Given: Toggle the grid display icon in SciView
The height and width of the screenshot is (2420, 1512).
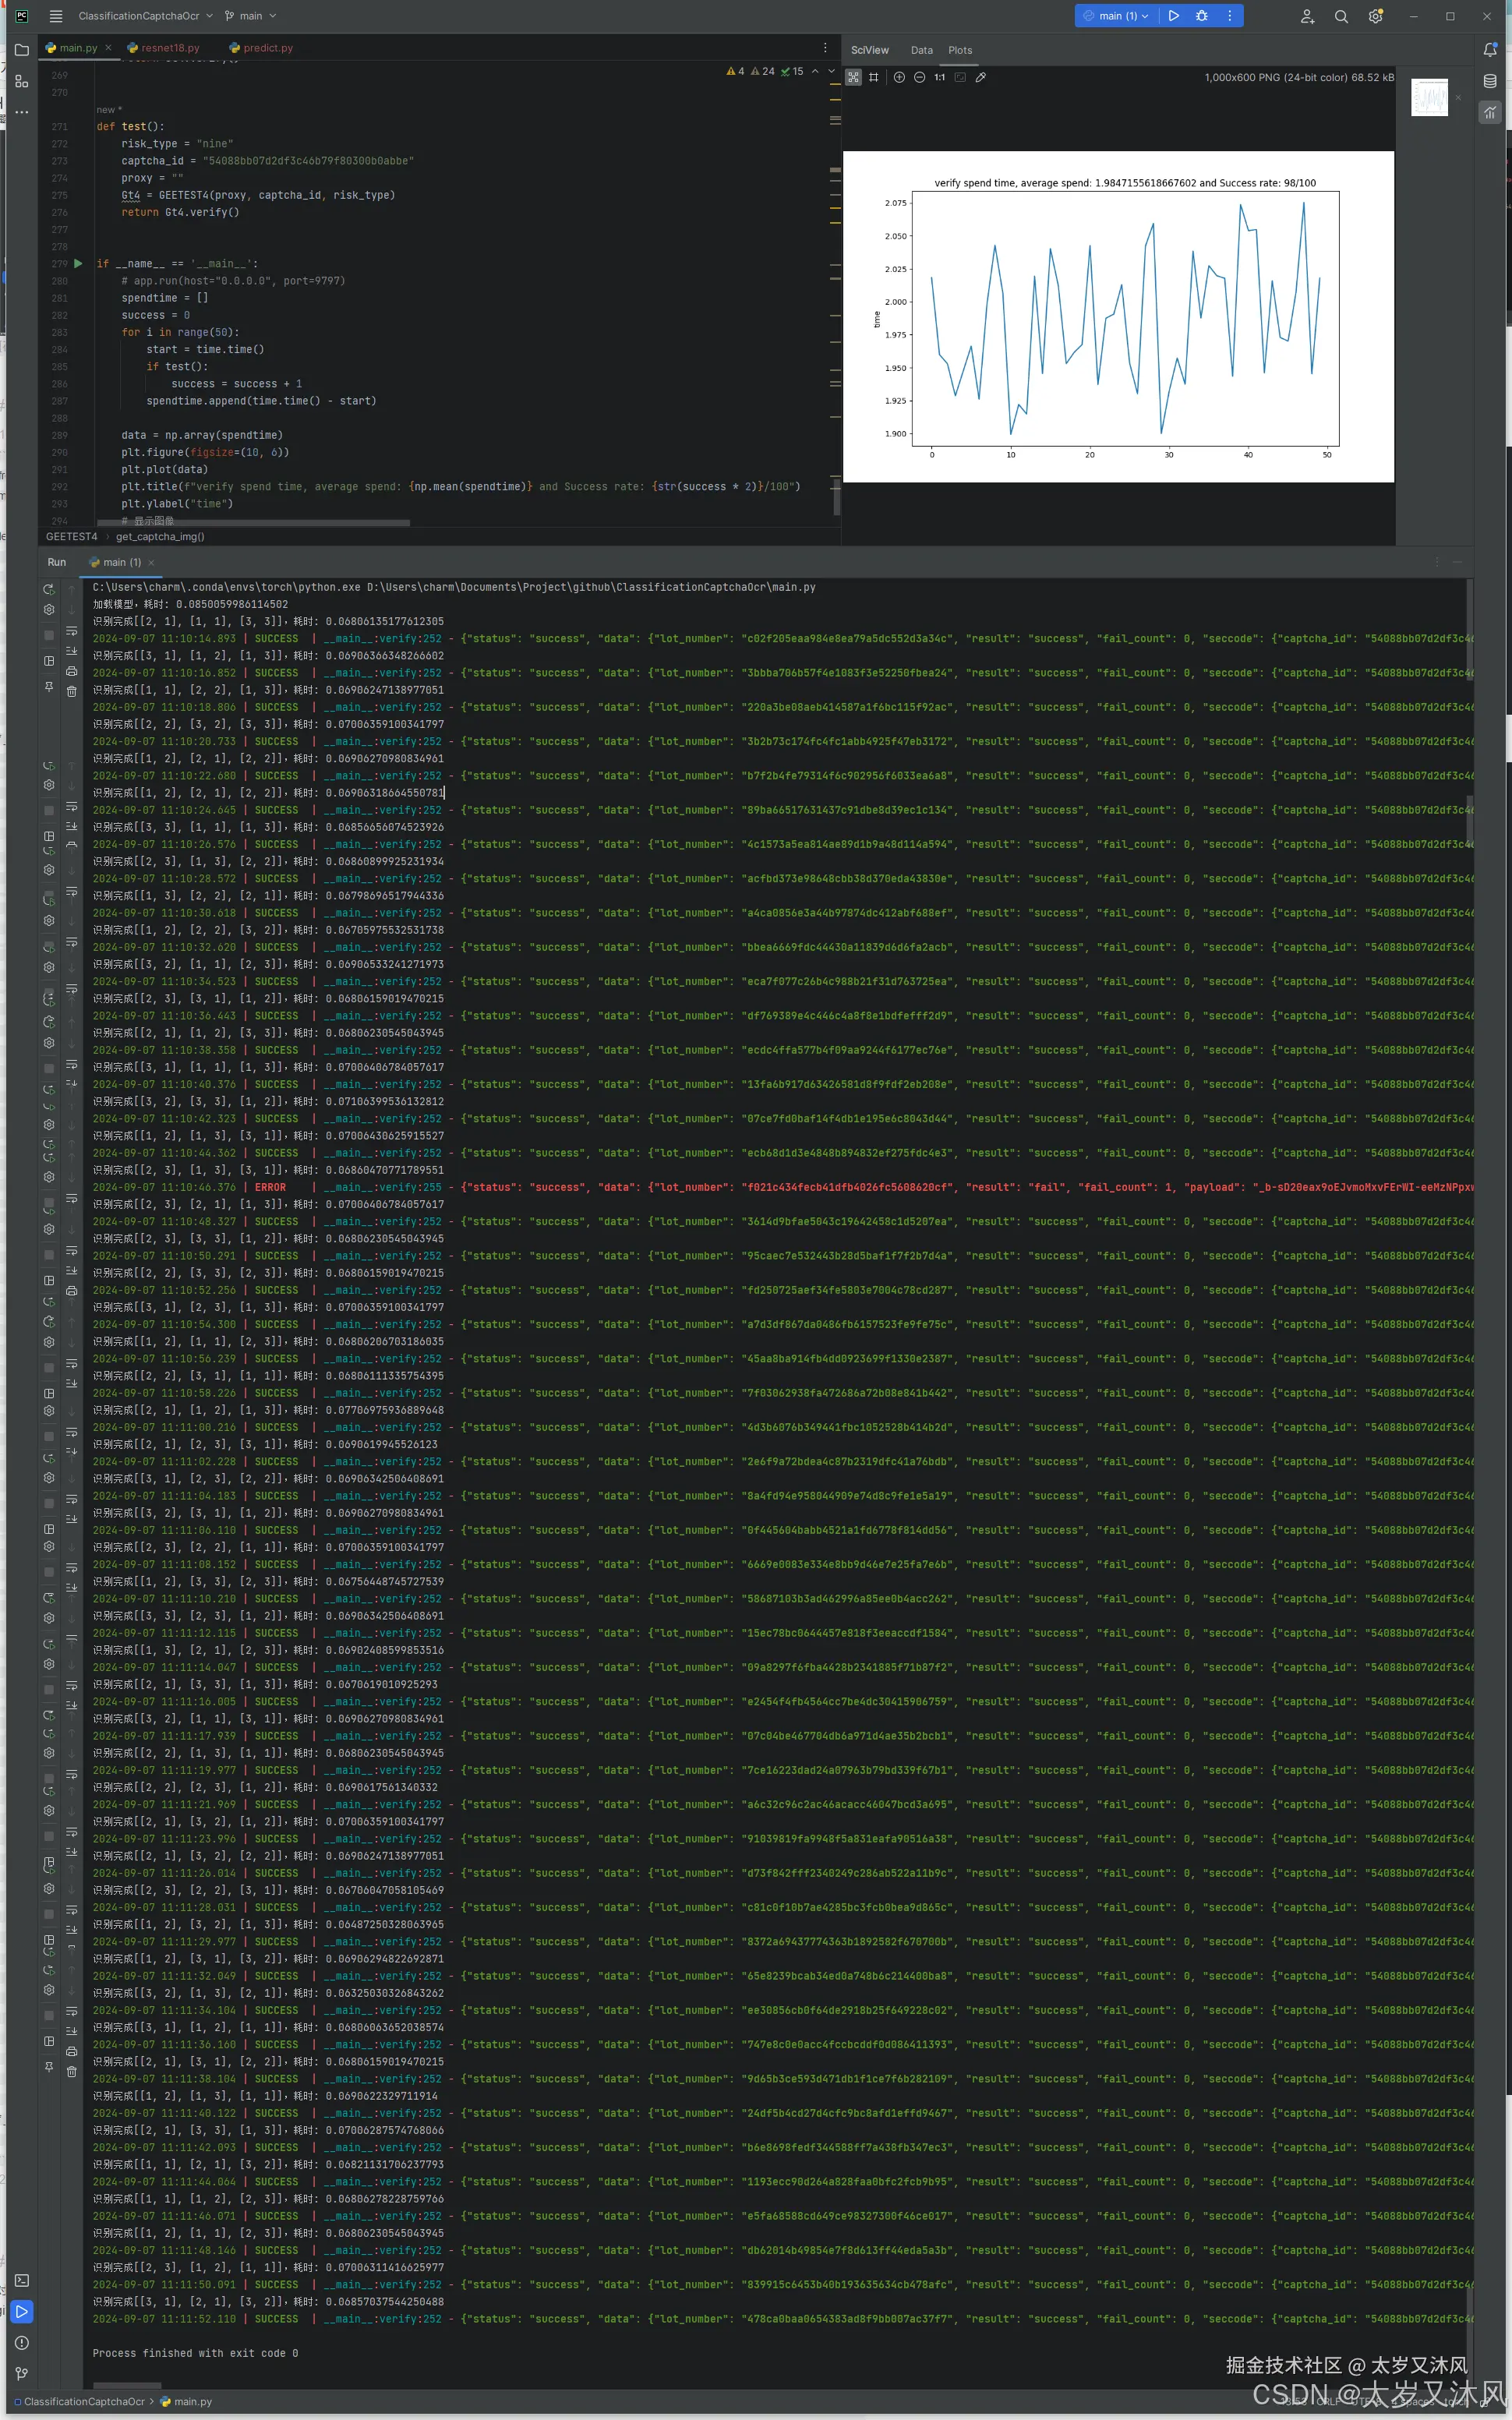Looking at the screenshot, I should [874, 77].
